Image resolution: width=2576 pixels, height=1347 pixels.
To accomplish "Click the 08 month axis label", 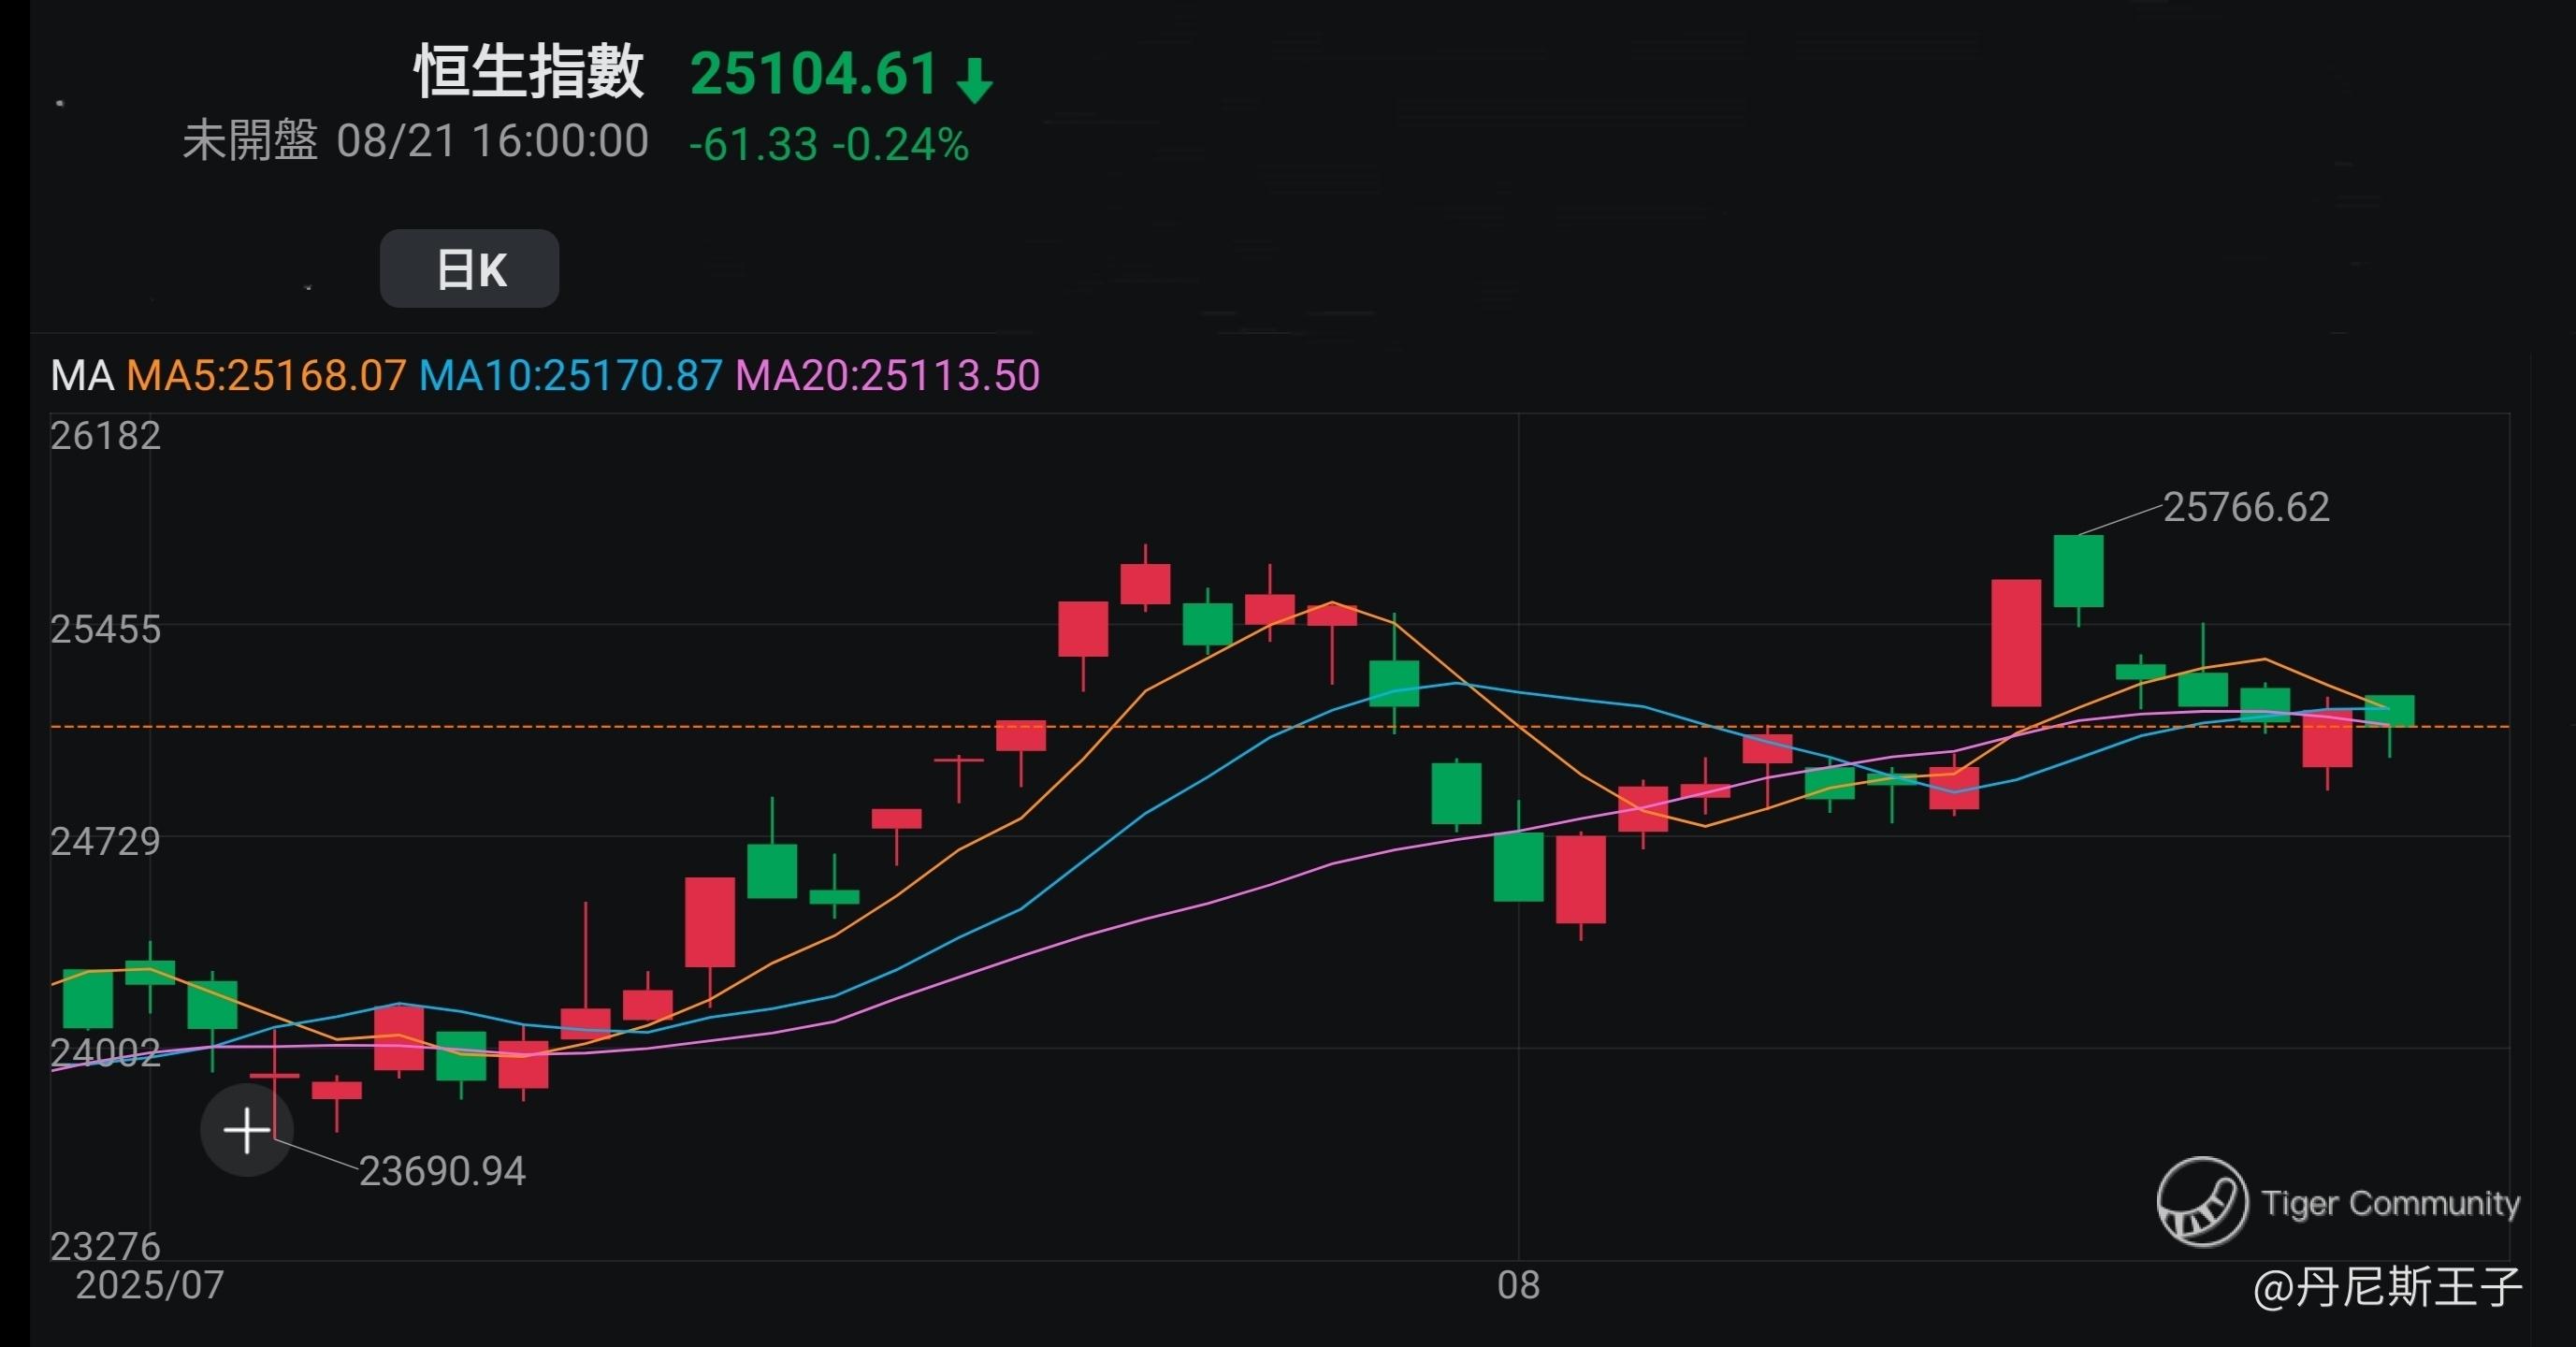I will pyautogui.click(x=1518, y=1285).
